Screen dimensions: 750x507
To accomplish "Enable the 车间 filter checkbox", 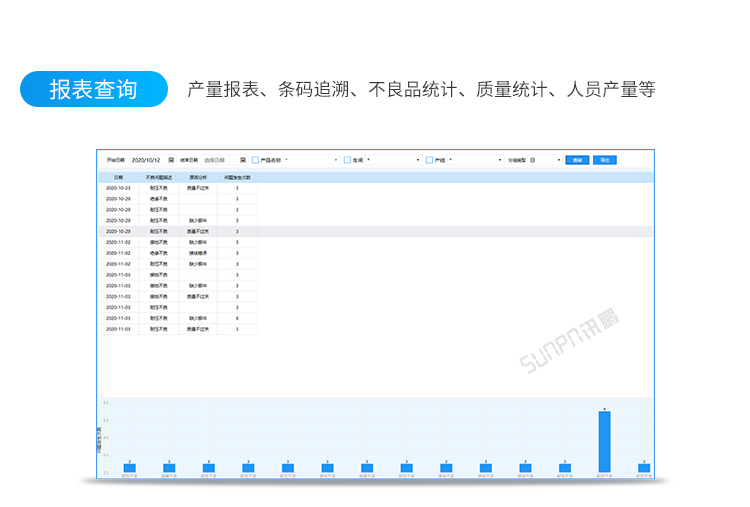I will [347, 160].
